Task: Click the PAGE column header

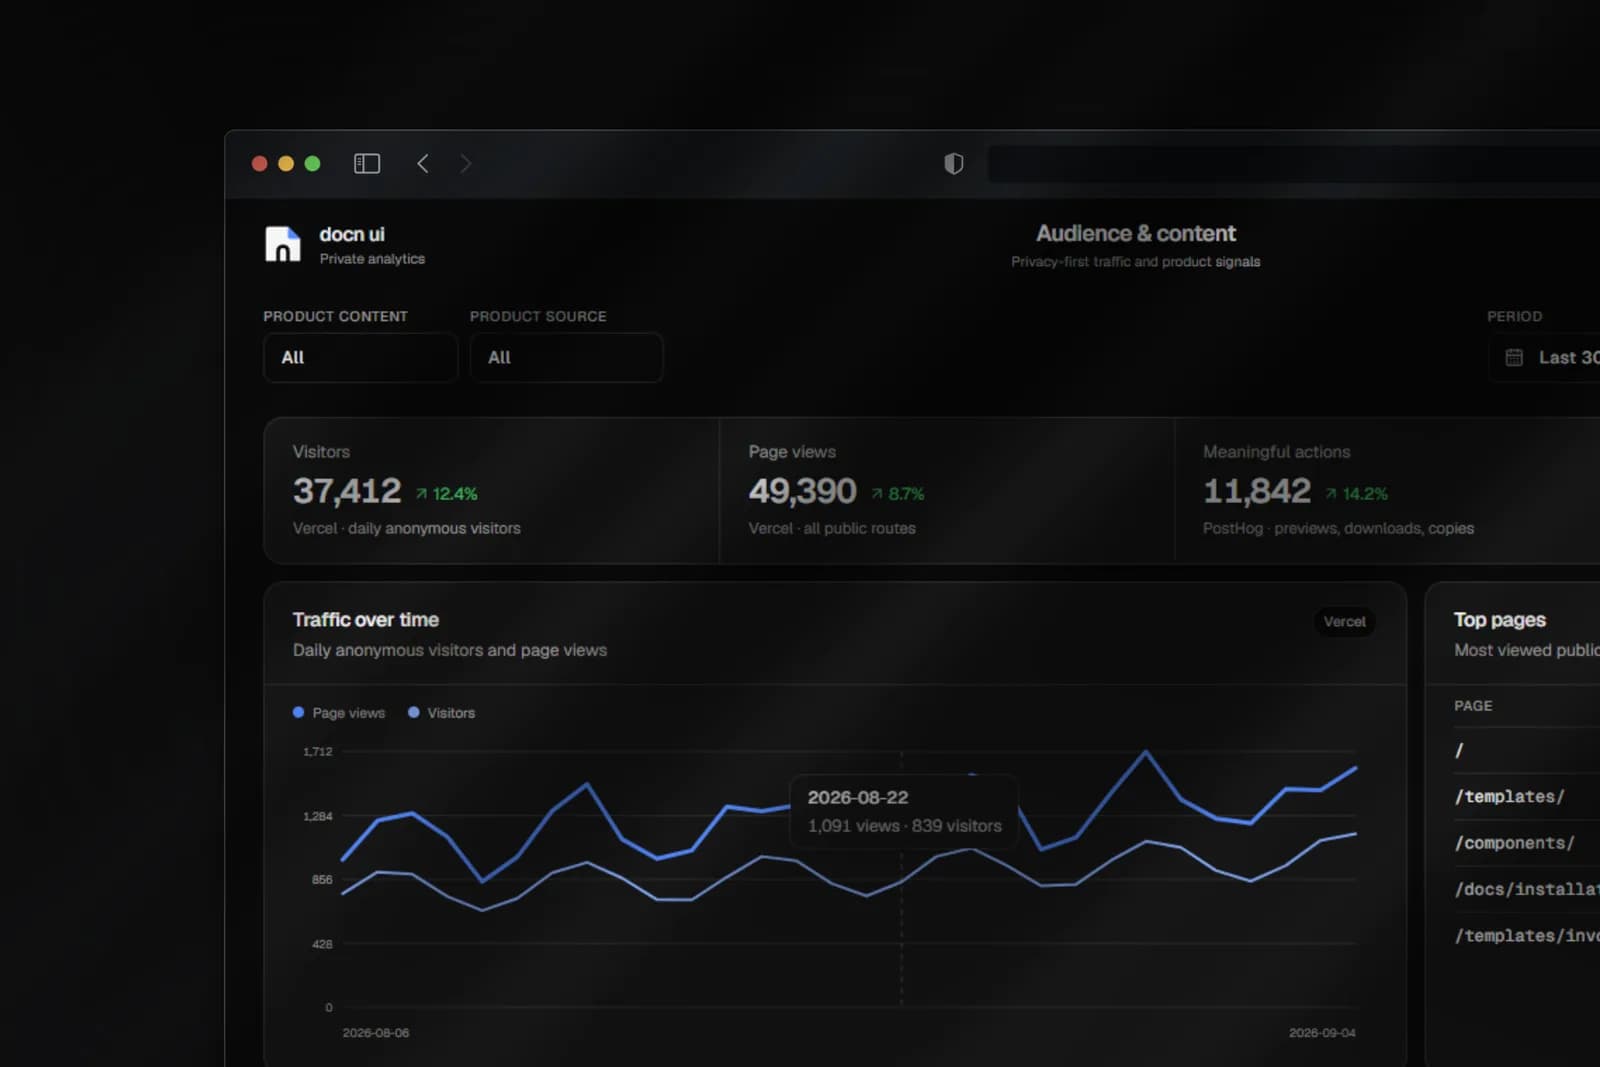Action: point(1473,706)
